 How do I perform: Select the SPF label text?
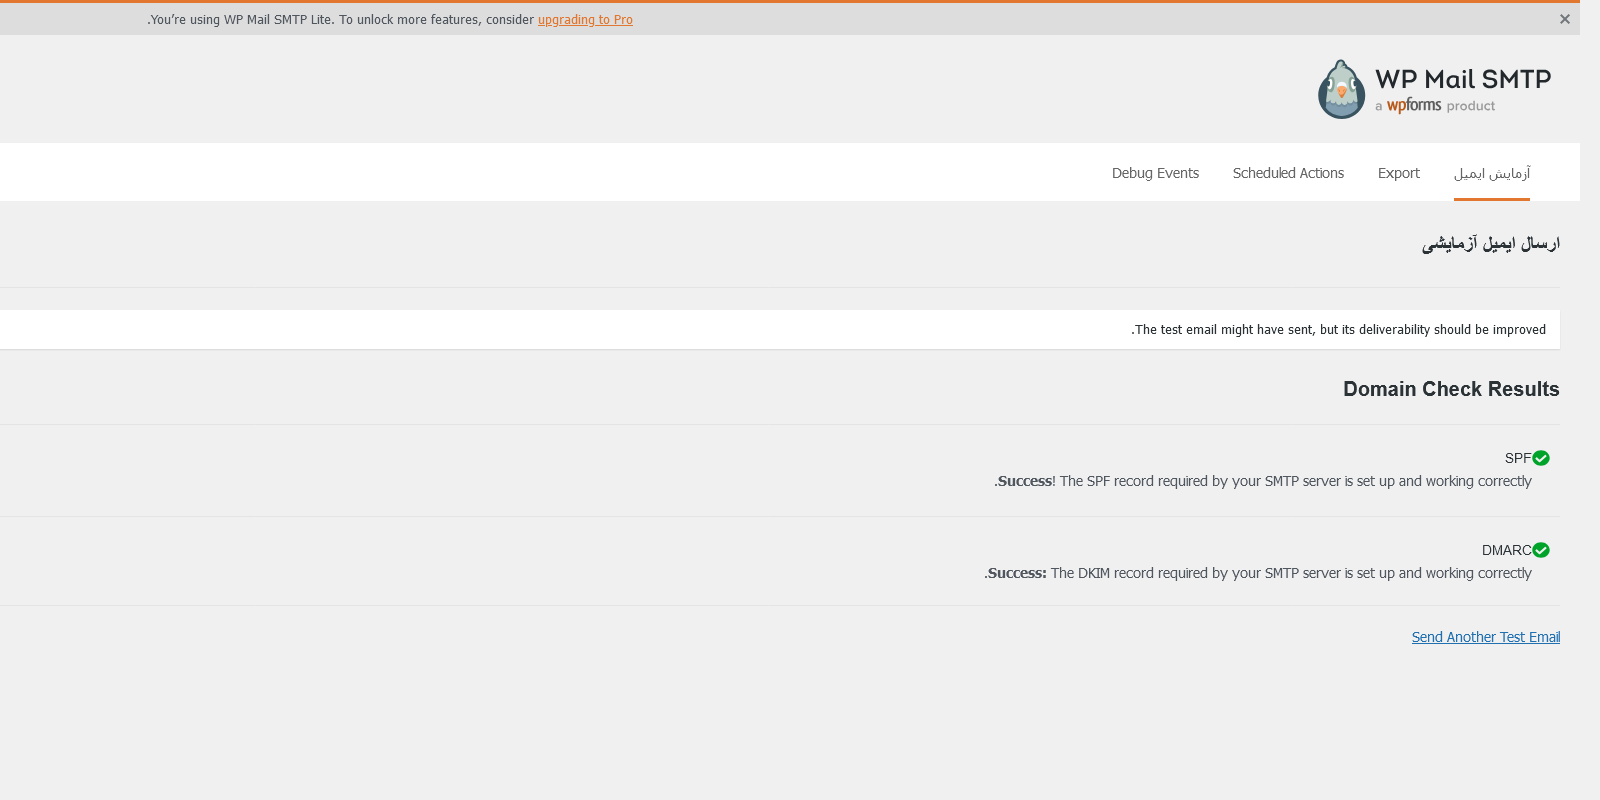point(1518,458)
